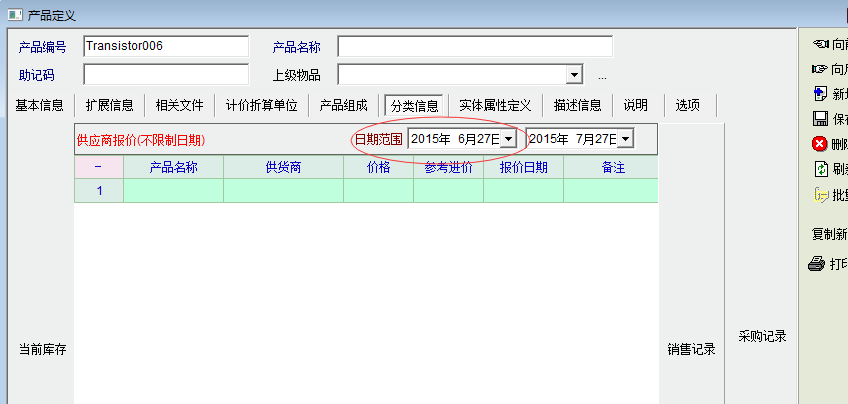The width and height of the screenshot is (848, 404).
Task: Click the 采购记录 side tab
Action: [762, 336]
